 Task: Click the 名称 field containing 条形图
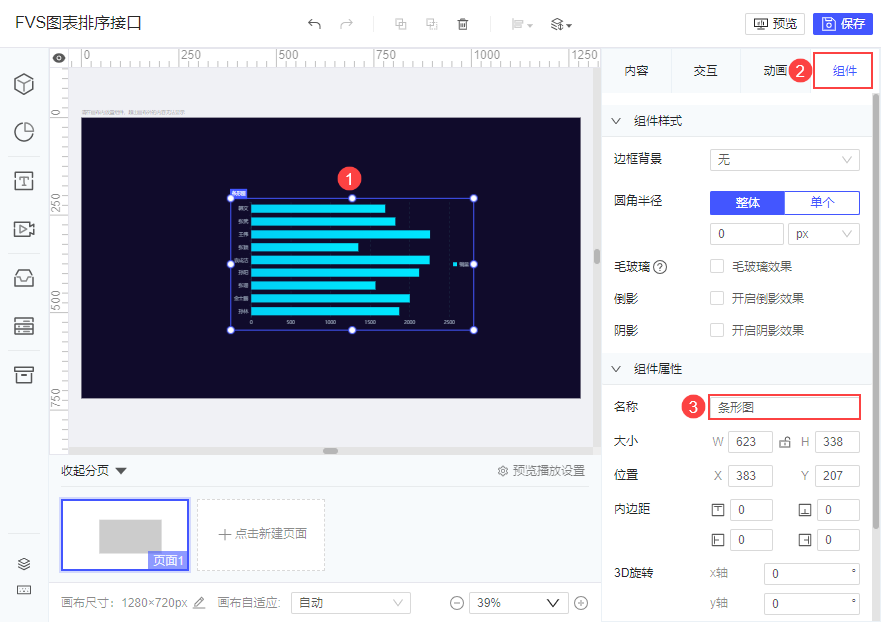pyautogui.click(x=784, y=407)
